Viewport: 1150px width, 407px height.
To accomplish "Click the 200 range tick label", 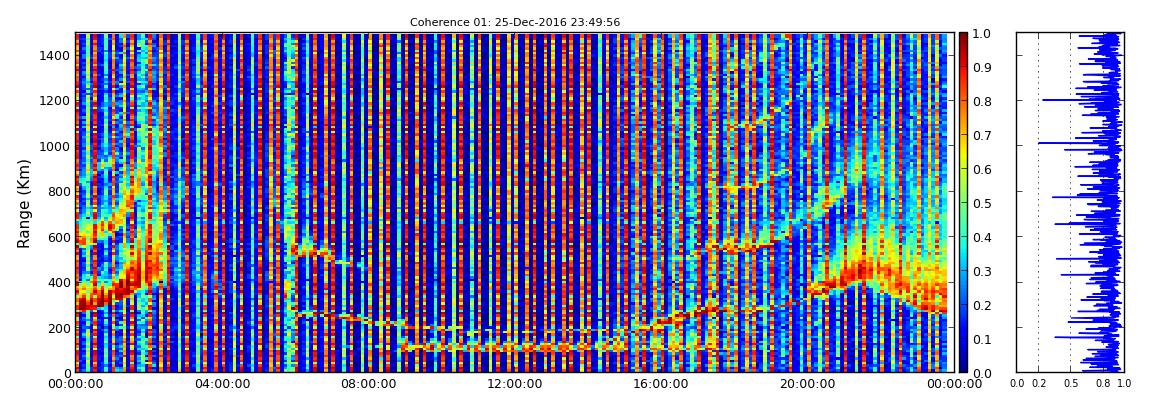I will click(58, 328).
